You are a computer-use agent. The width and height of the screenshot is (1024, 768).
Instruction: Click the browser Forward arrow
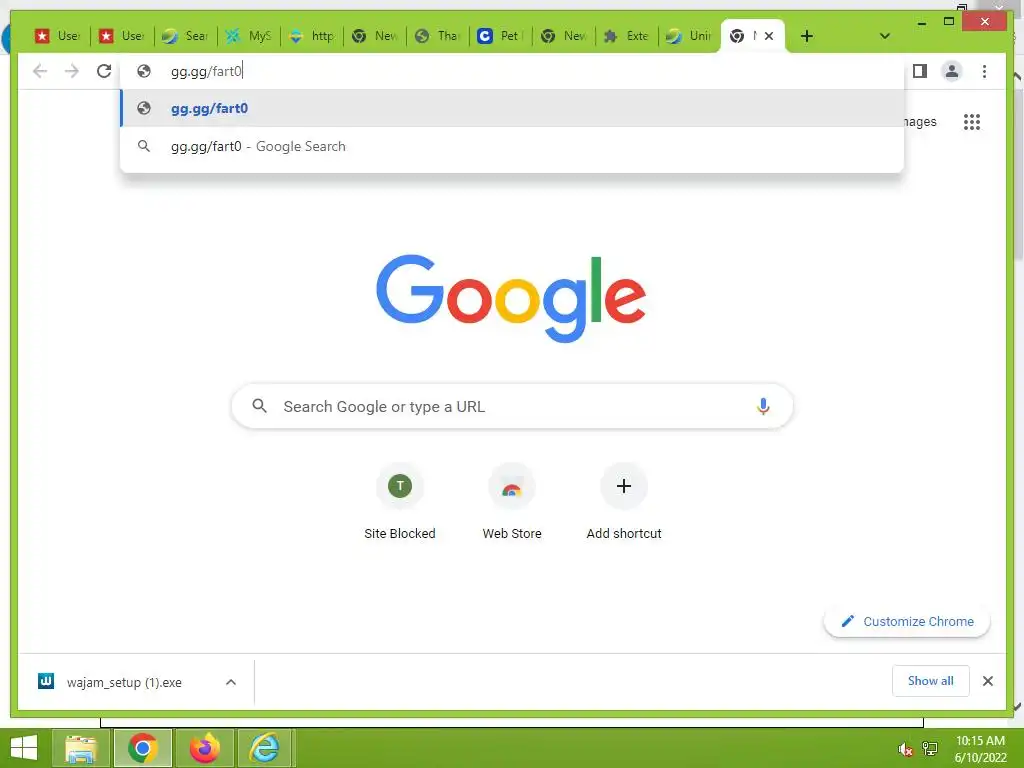[72, 71]
